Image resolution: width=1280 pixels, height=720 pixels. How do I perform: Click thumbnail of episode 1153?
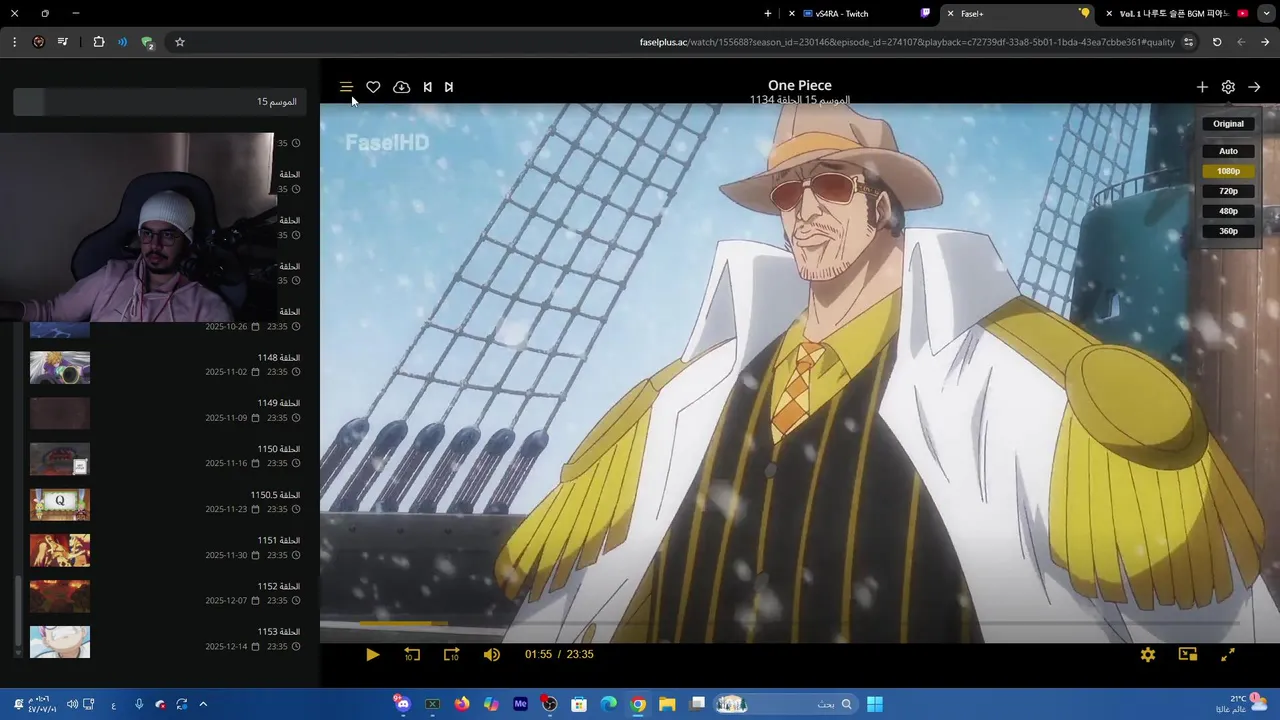point(60,642)
